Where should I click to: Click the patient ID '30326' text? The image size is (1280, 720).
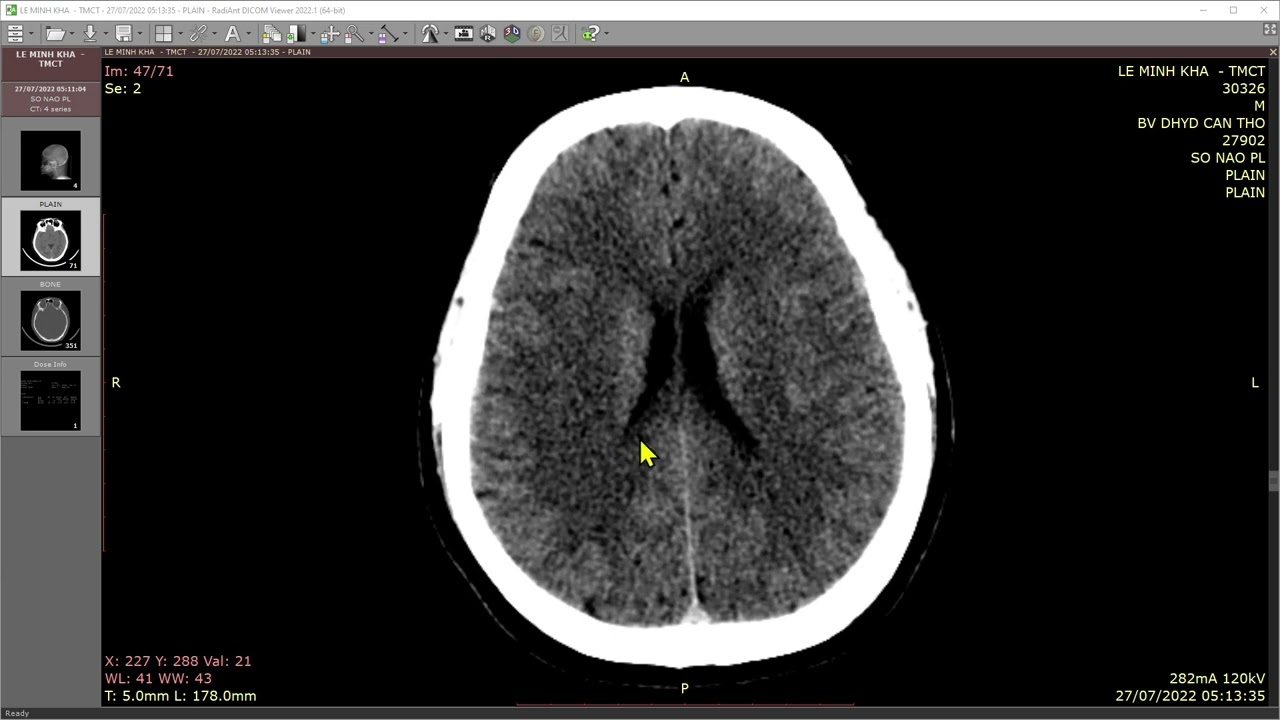[x=1243, y=88]
